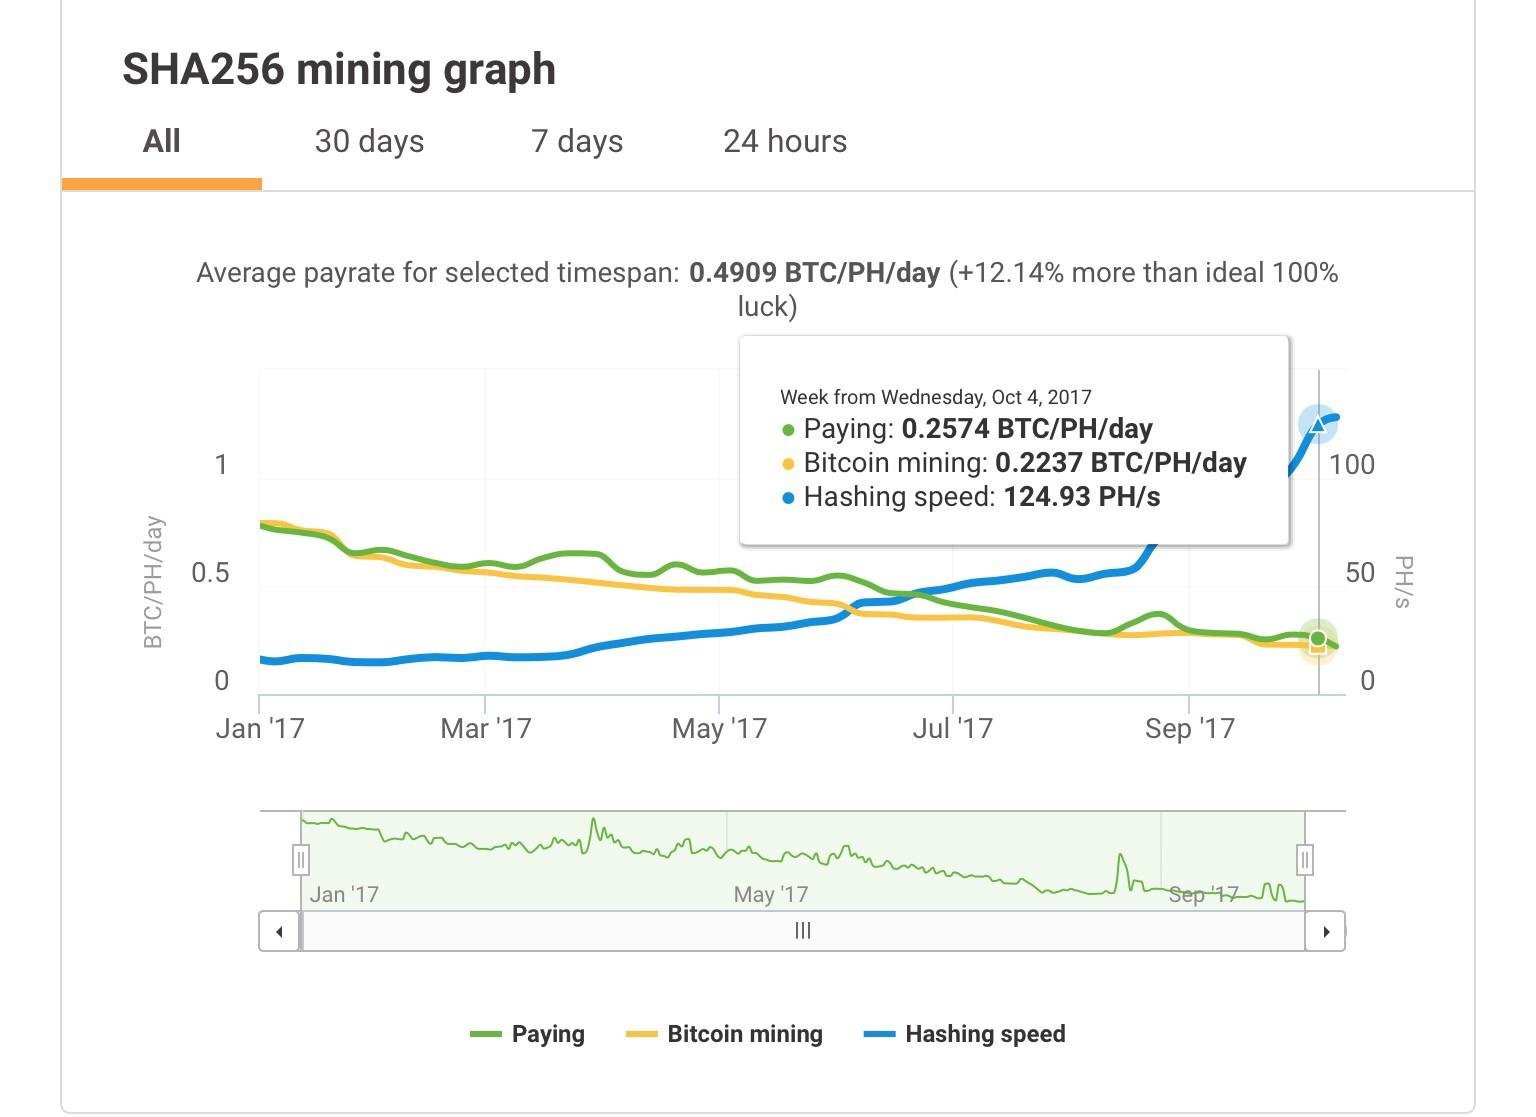The width and height of the screenshot is (1536, 1117).
Task: Click the 0.5 label on left axis
Action: (210, 573)
